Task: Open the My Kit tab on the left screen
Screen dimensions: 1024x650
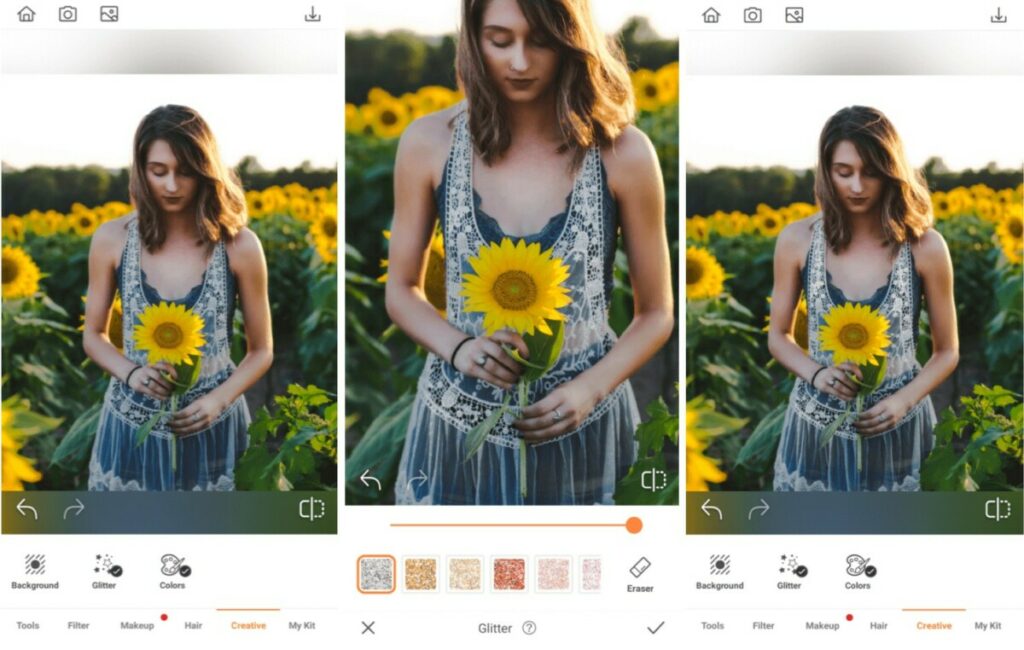Action: (x=302, y=625)
